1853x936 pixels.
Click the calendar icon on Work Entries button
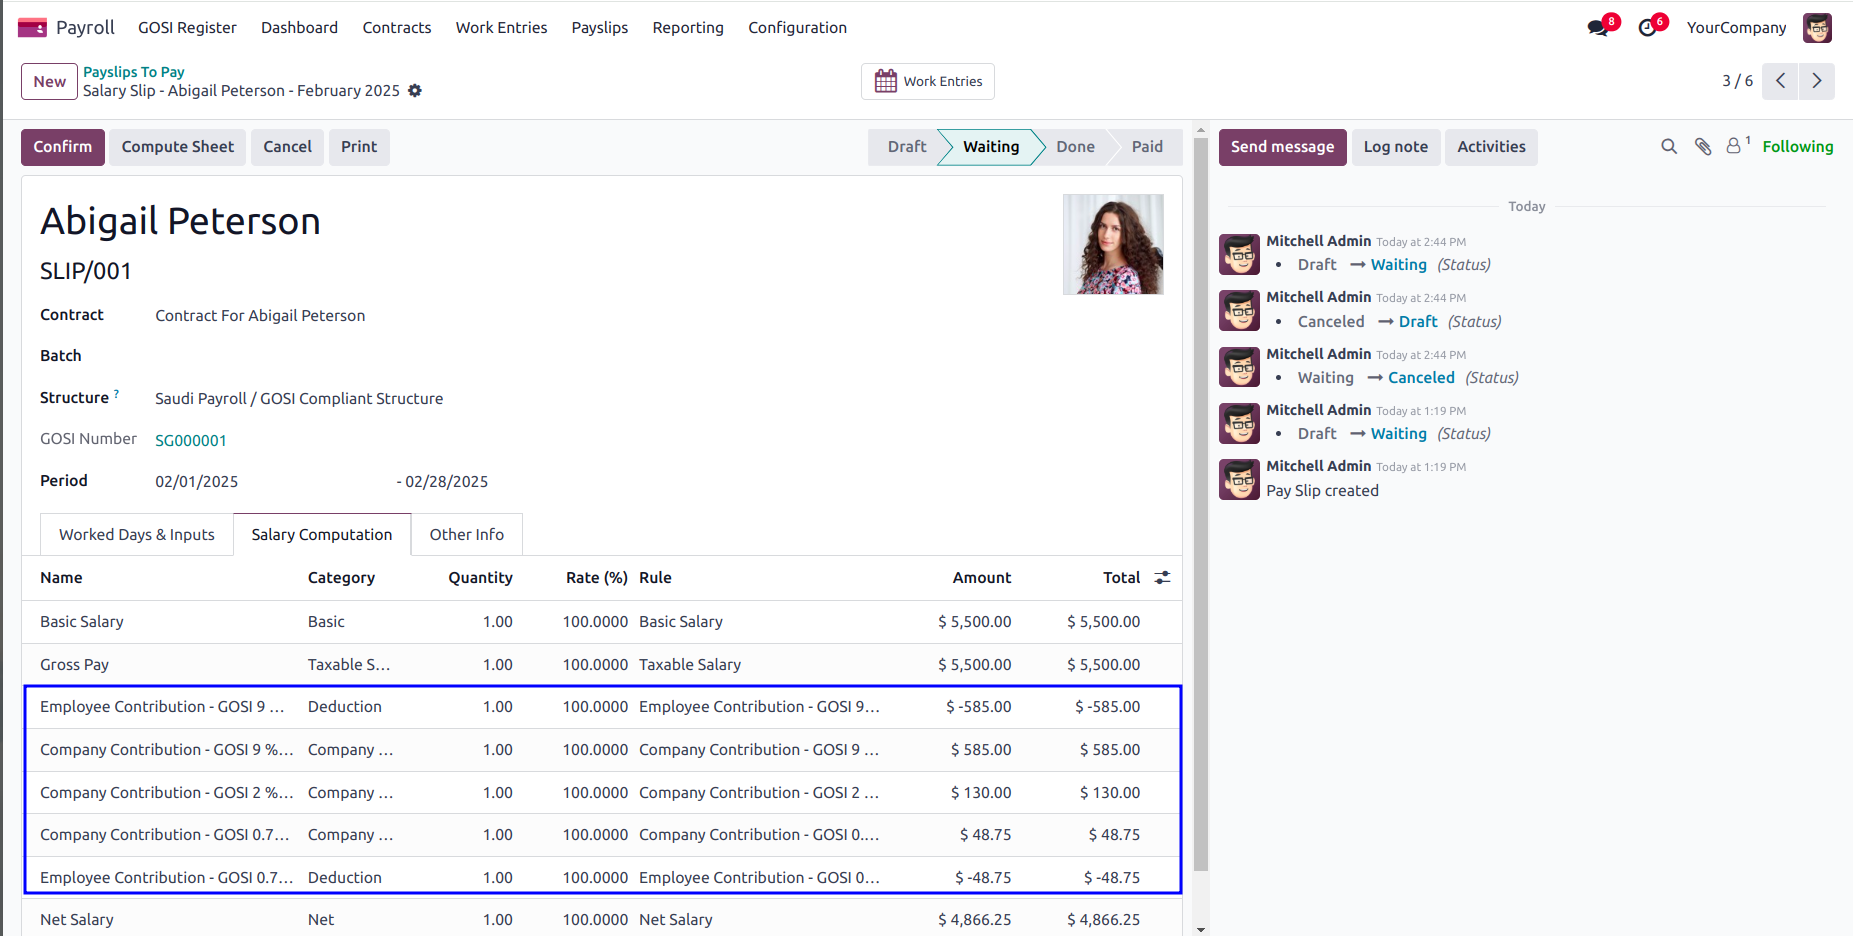[885, 81]
